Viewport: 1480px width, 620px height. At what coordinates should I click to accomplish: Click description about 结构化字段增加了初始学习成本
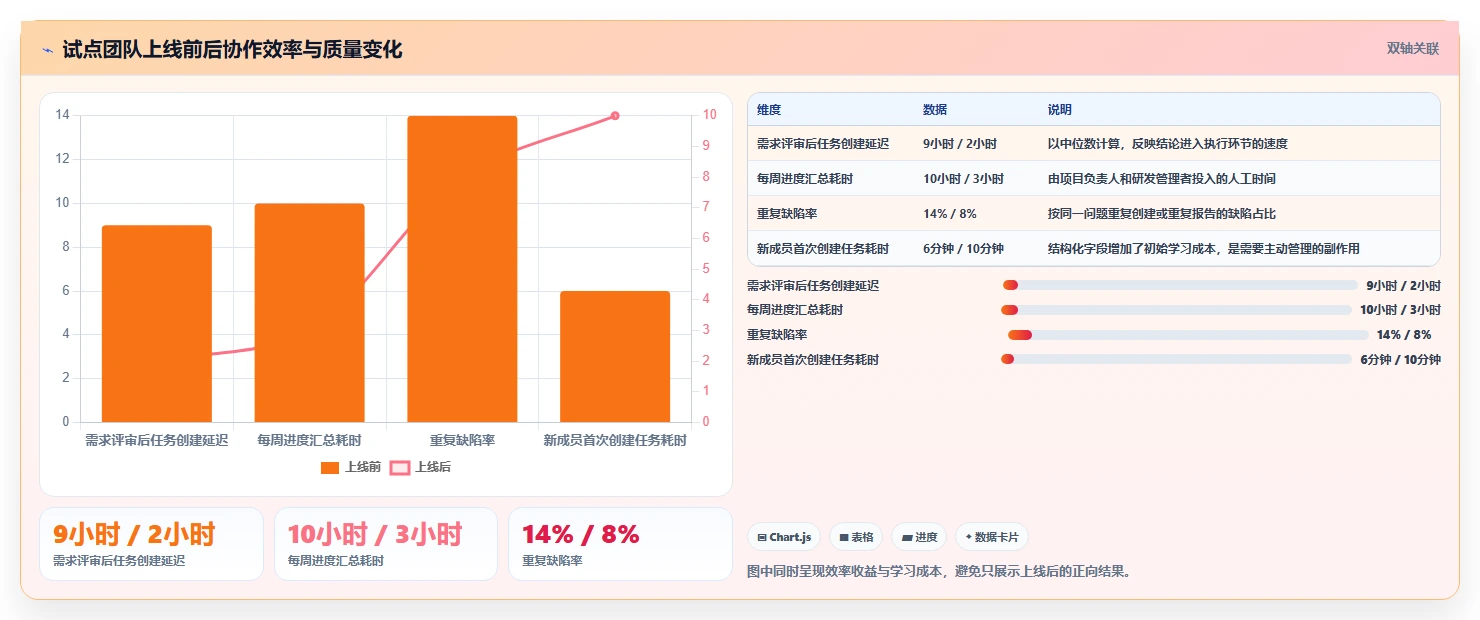point(1204,249)
